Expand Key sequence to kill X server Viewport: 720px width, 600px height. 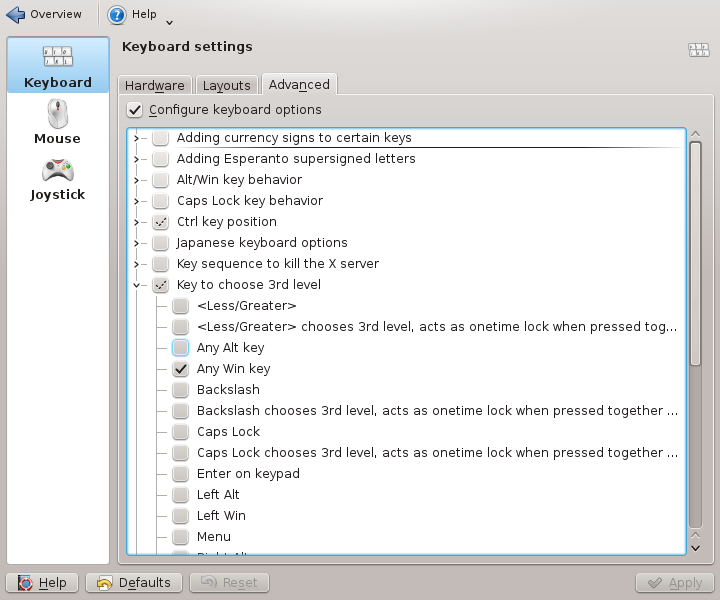[136, 264]
